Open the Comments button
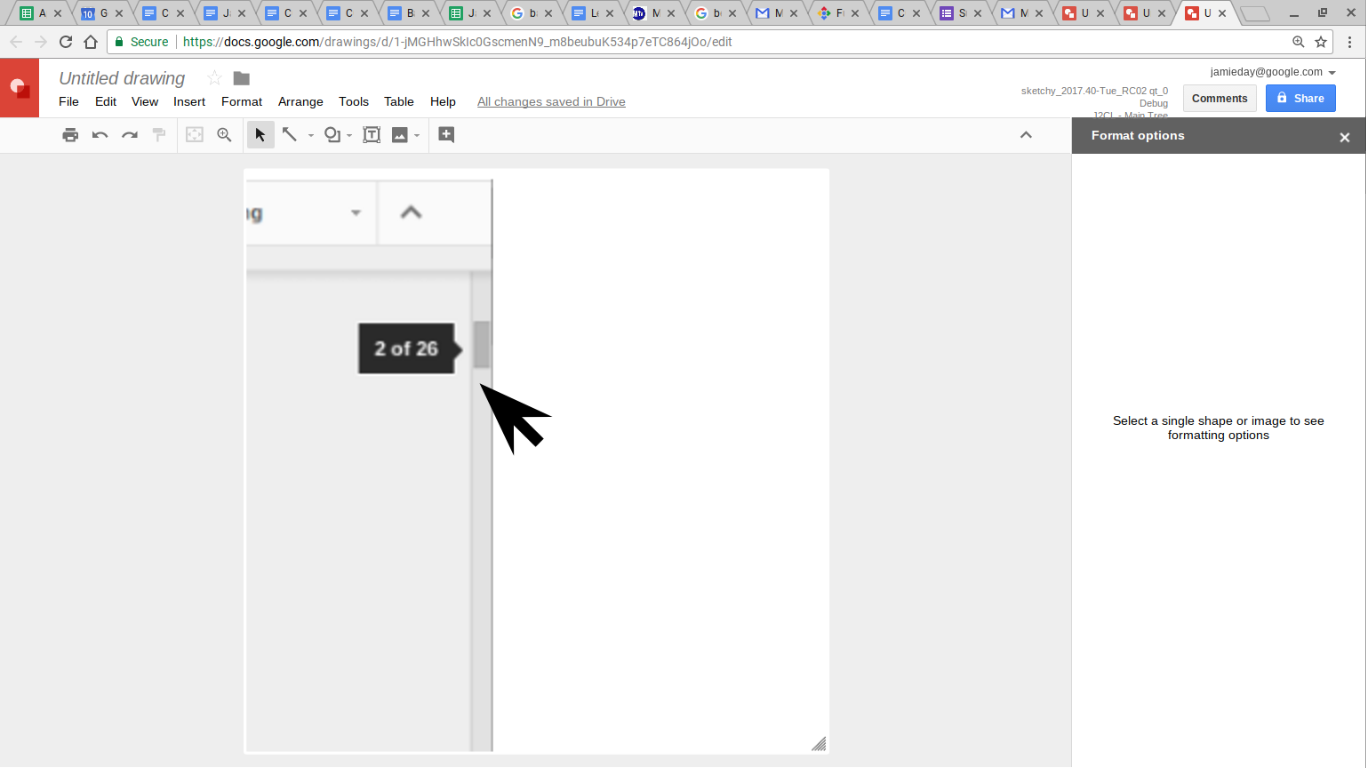Viewport: 1366px width, 768px height. click(x=1219, y=98)
